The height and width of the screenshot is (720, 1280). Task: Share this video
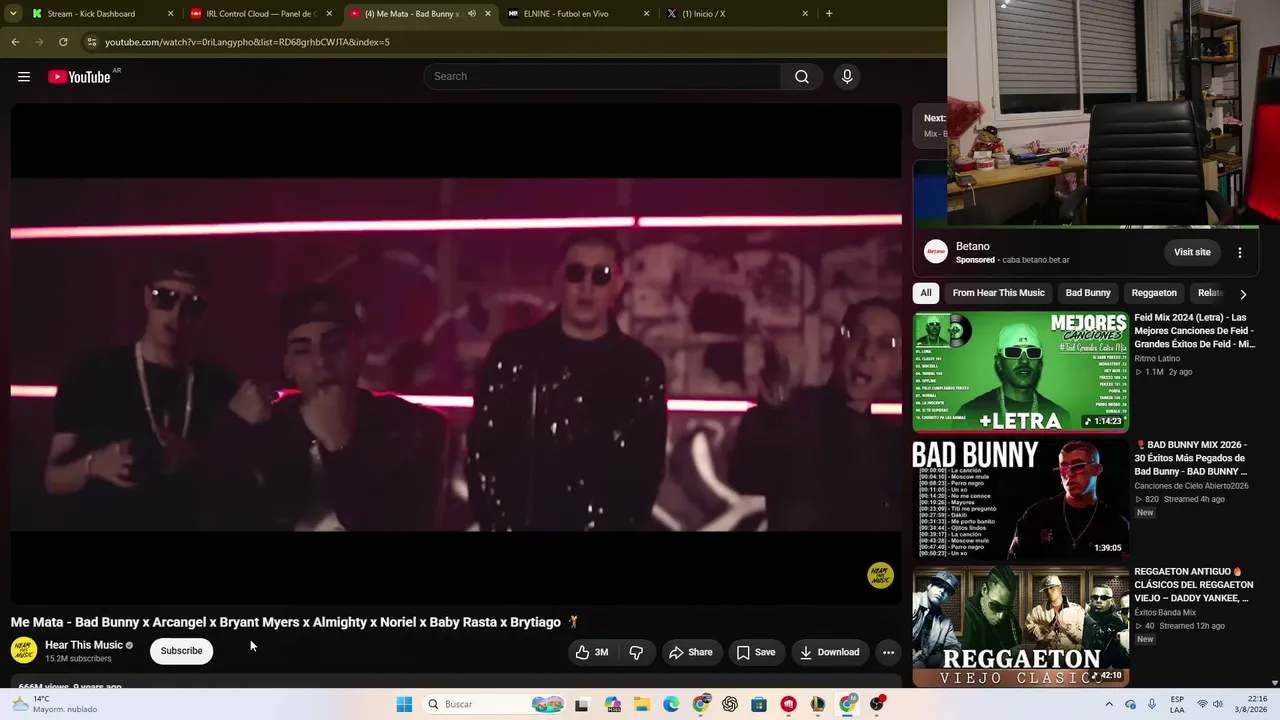(x=691, y=652)
